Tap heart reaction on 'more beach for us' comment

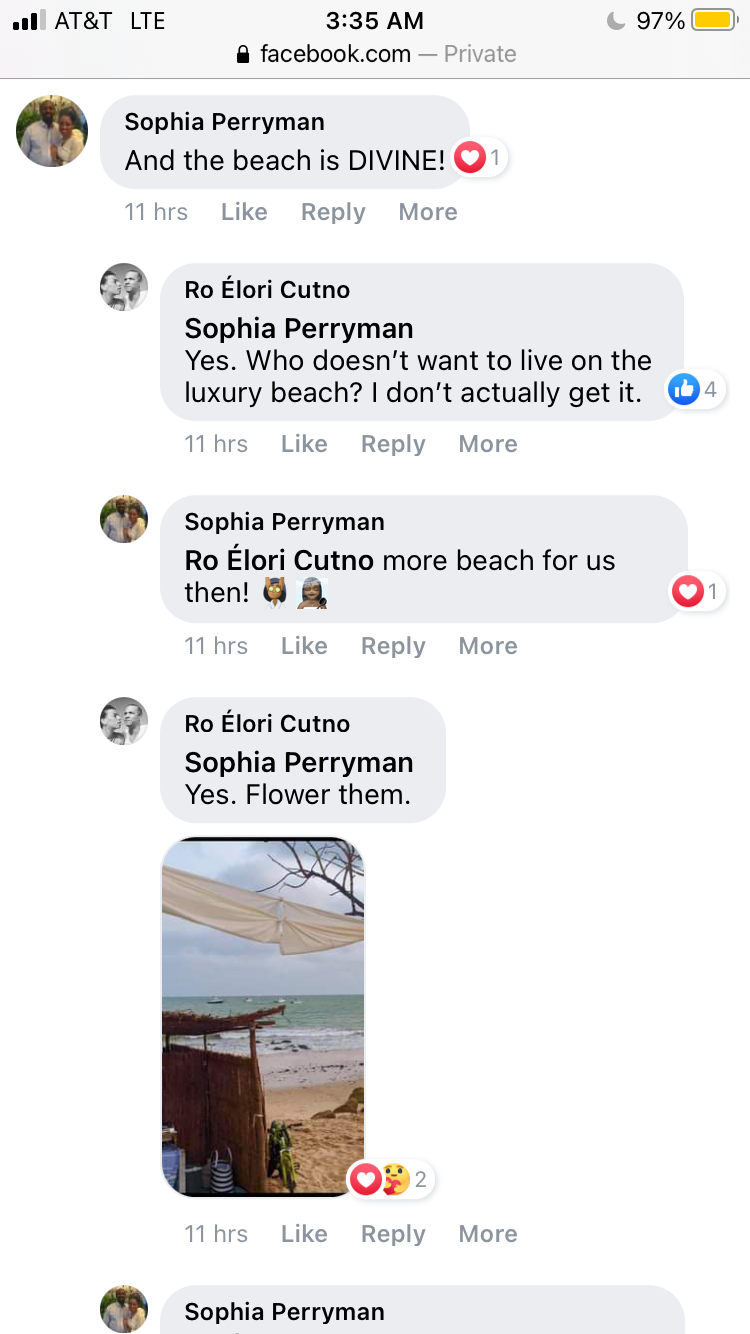697,592
